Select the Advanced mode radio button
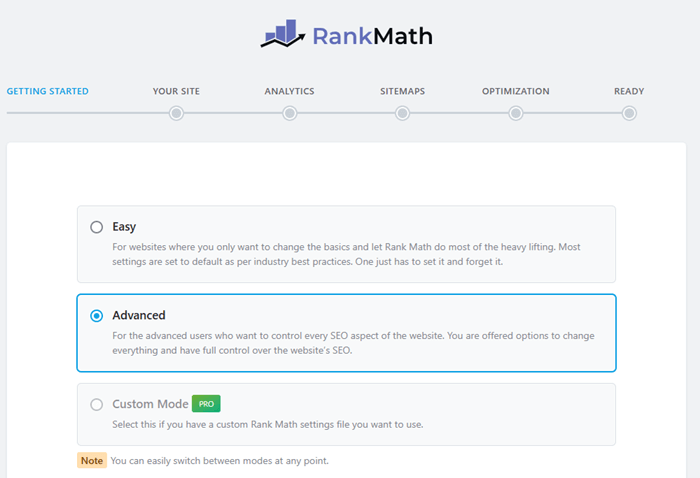This screenshot has width=700, height=478. coord(96,316)
